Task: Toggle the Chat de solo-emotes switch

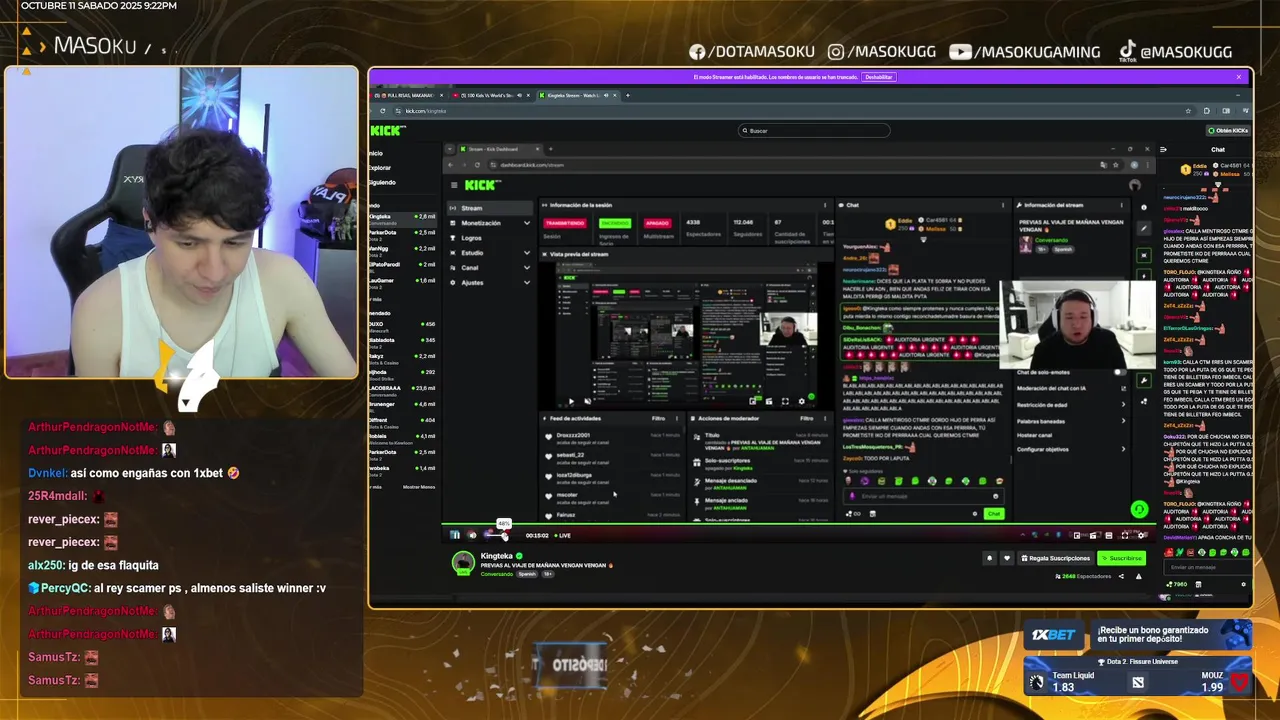Action: point(1119,372)
